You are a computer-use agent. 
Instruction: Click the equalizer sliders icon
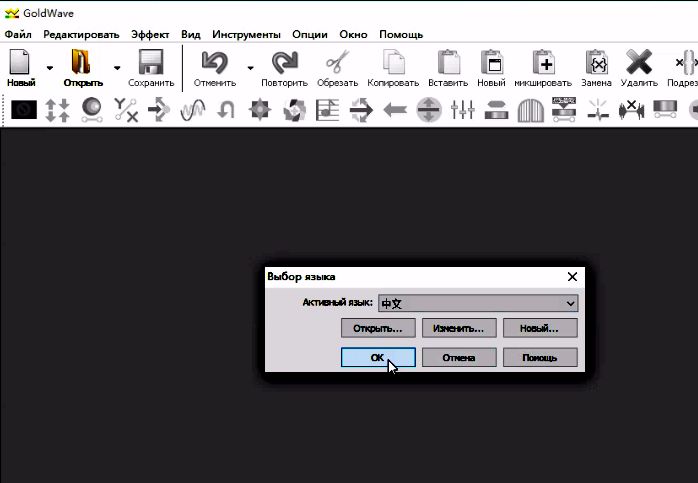coord(463,110)
